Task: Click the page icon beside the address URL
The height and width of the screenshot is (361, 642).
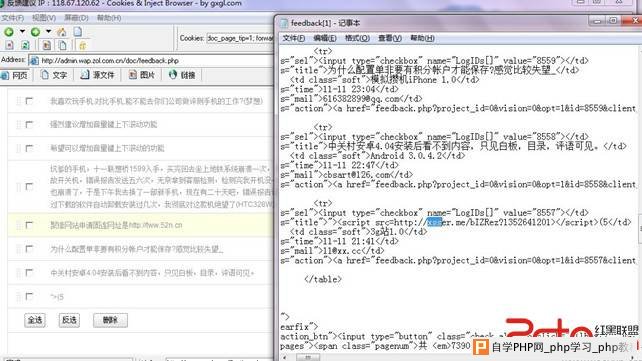Action: coord(34,61)
